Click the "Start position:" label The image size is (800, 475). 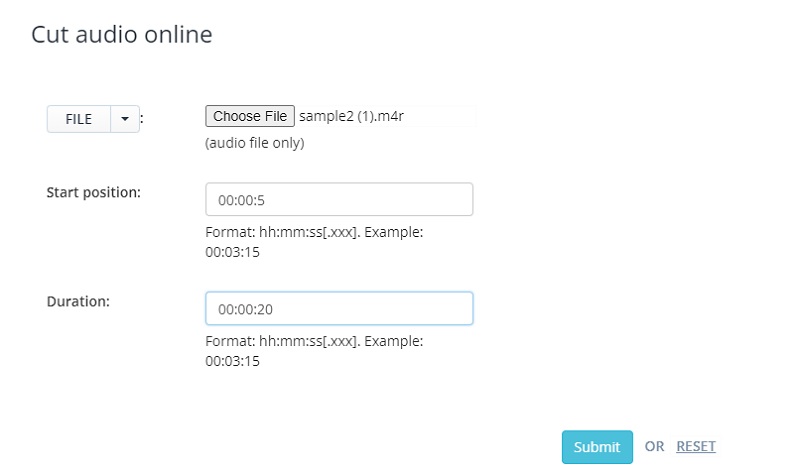[94, 192]
